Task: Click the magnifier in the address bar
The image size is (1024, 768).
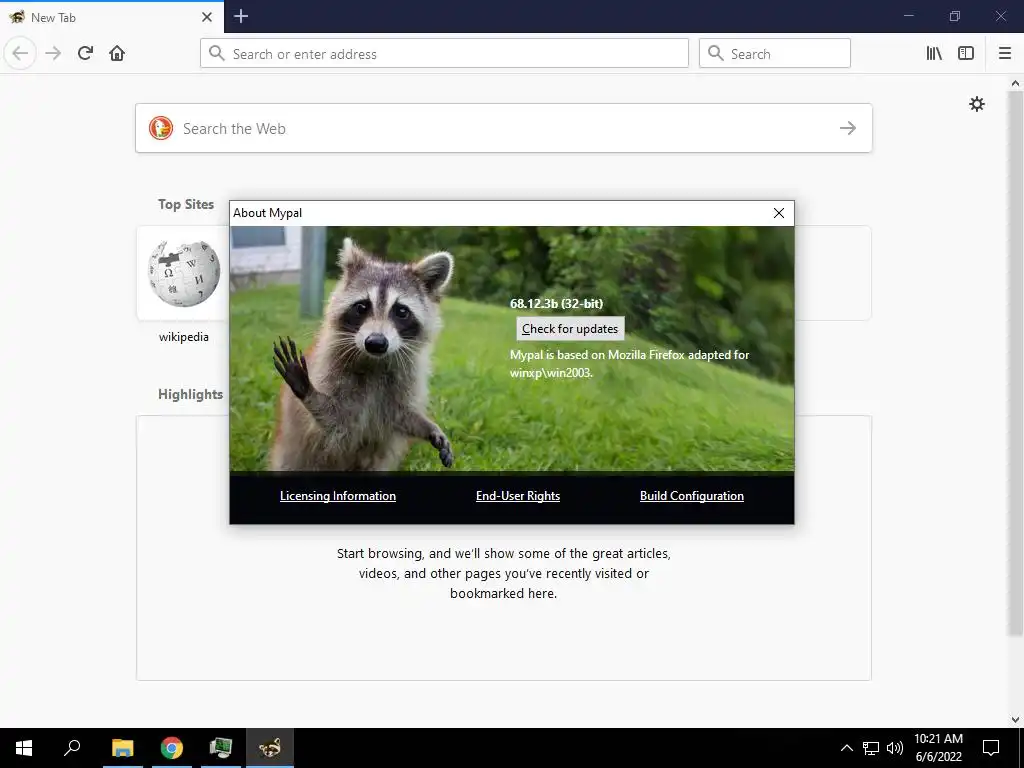Action: pyautogui.click(x=217, y=54)
